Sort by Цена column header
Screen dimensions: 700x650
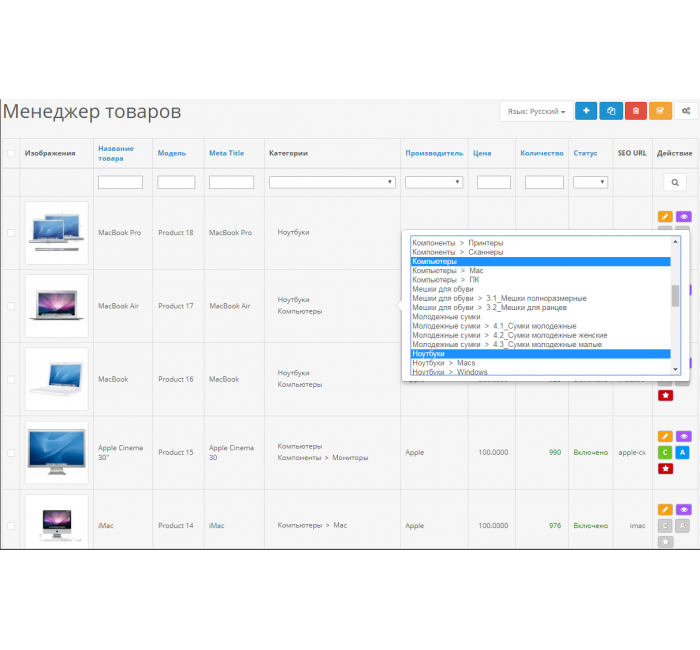[482, 153]
